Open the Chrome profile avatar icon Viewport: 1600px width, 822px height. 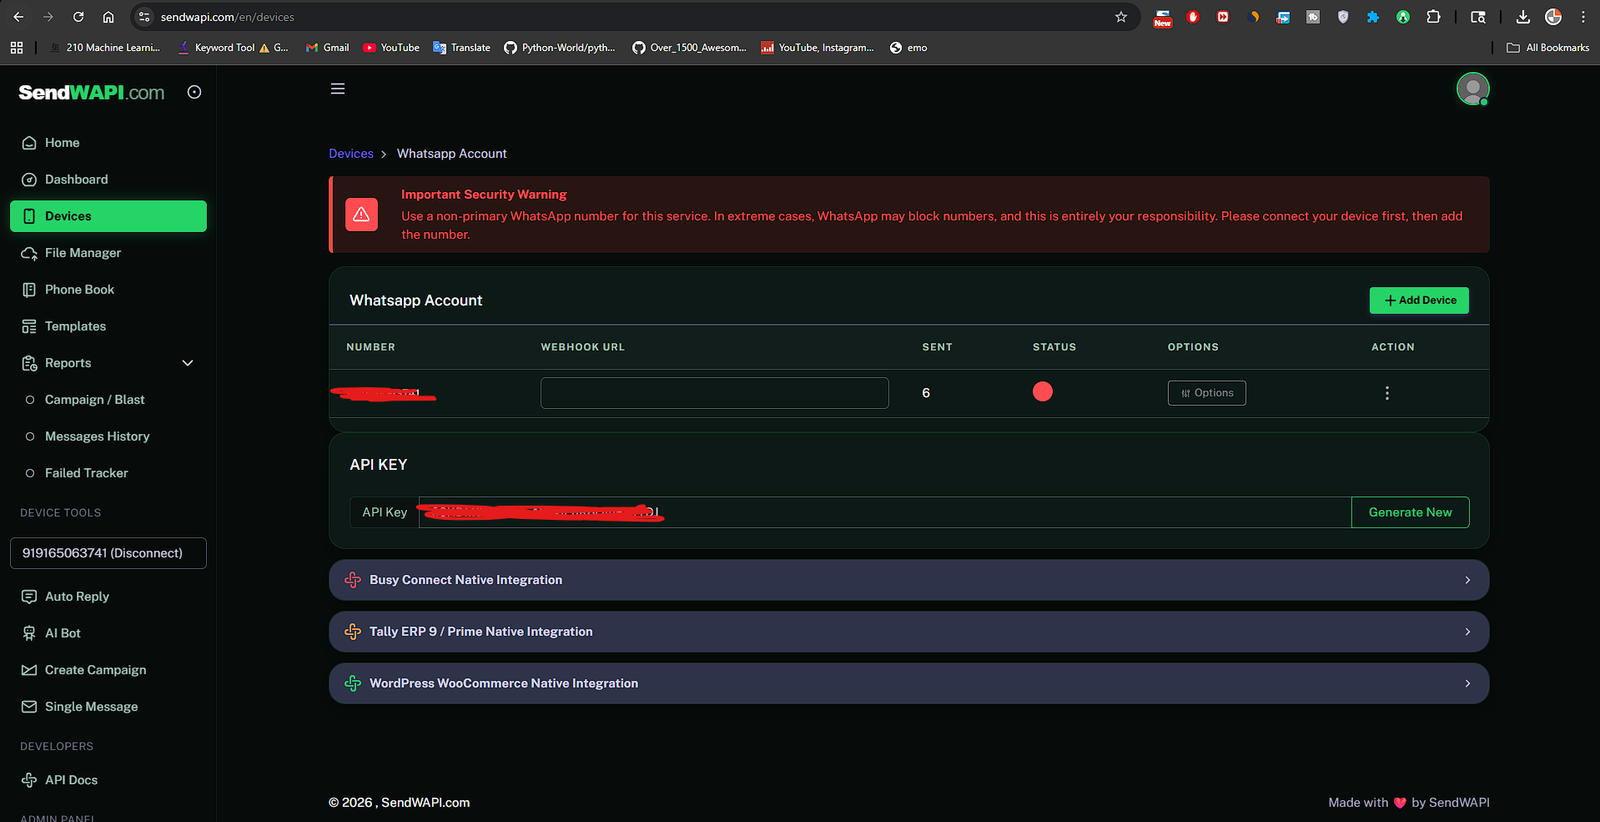point(1553,17)
